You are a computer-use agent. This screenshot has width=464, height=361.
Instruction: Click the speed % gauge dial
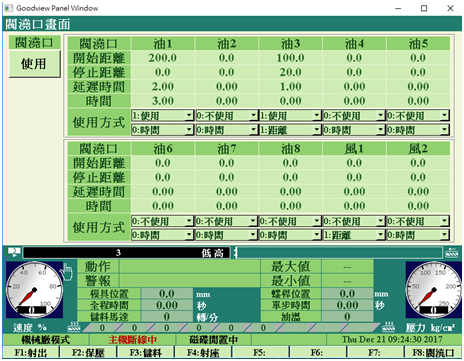34,289
